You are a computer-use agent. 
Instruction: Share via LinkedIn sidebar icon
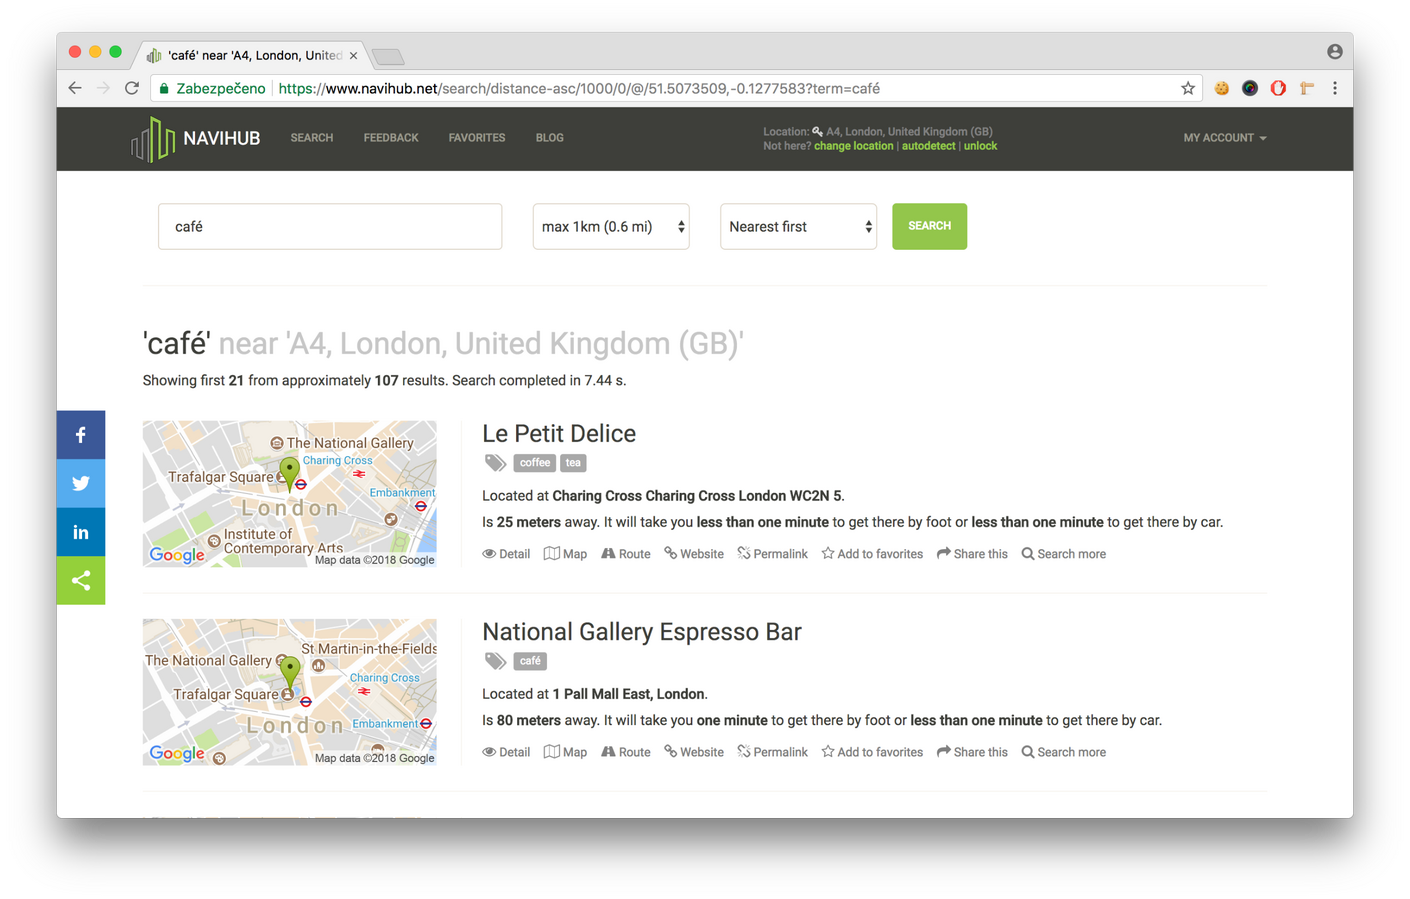[x=81, y=532]
